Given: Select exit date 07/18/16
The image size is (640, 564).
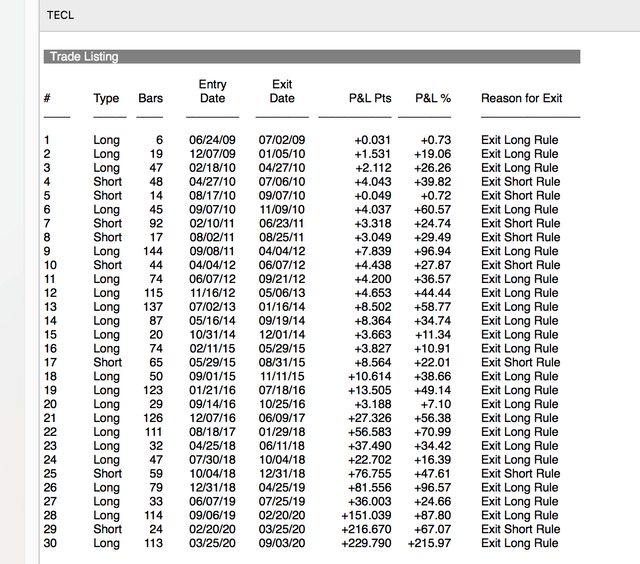Looking at the screenshot, I should [x=282, y=390].
